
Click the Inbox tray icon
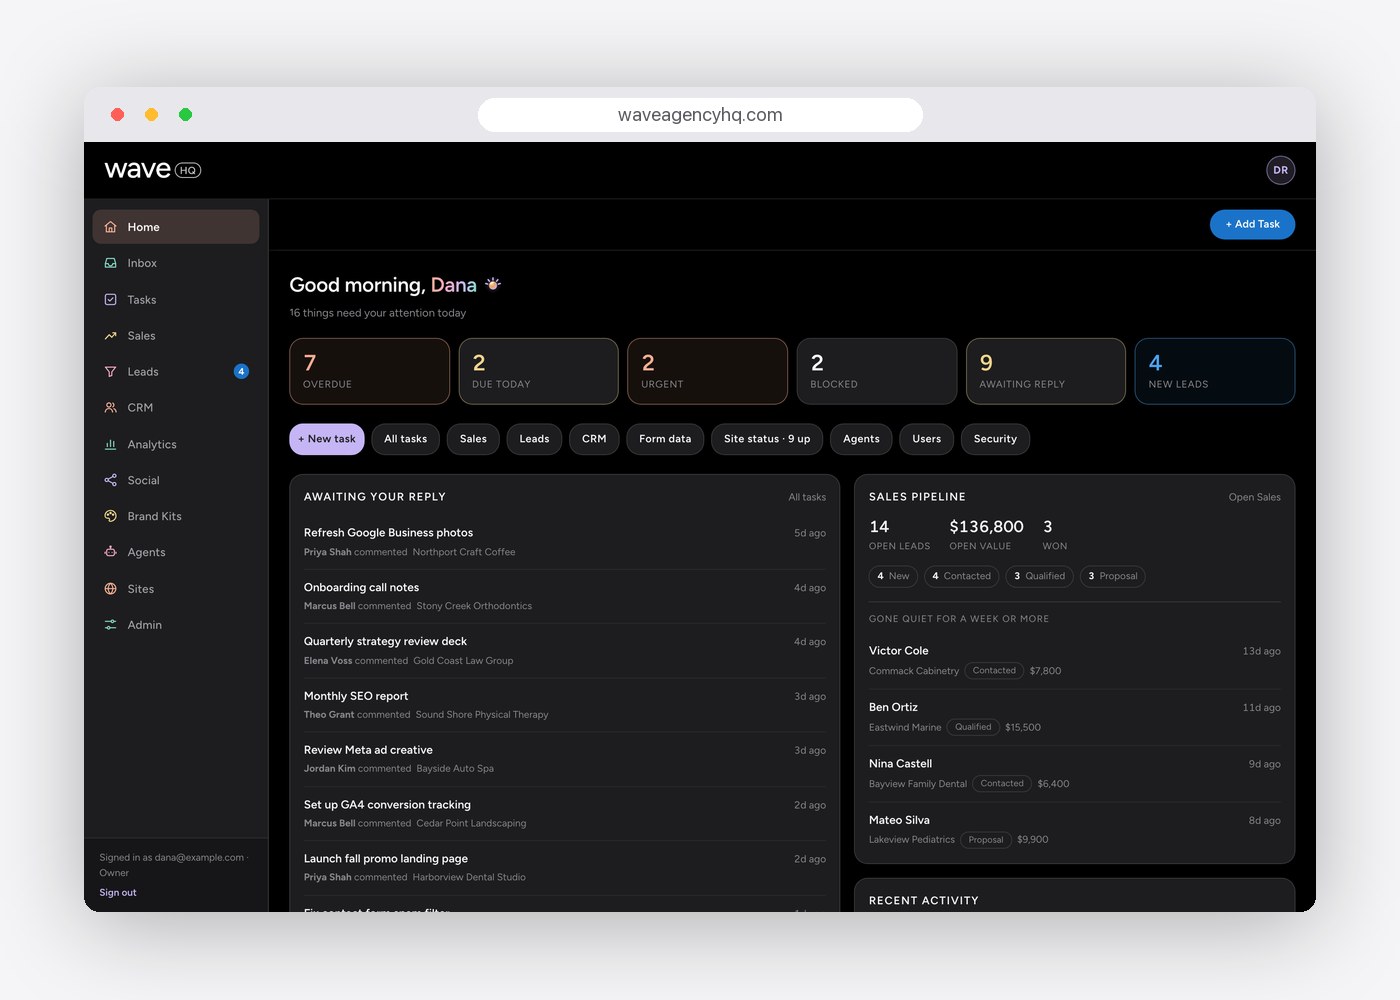pyautogui.click(x=111, y=263)
